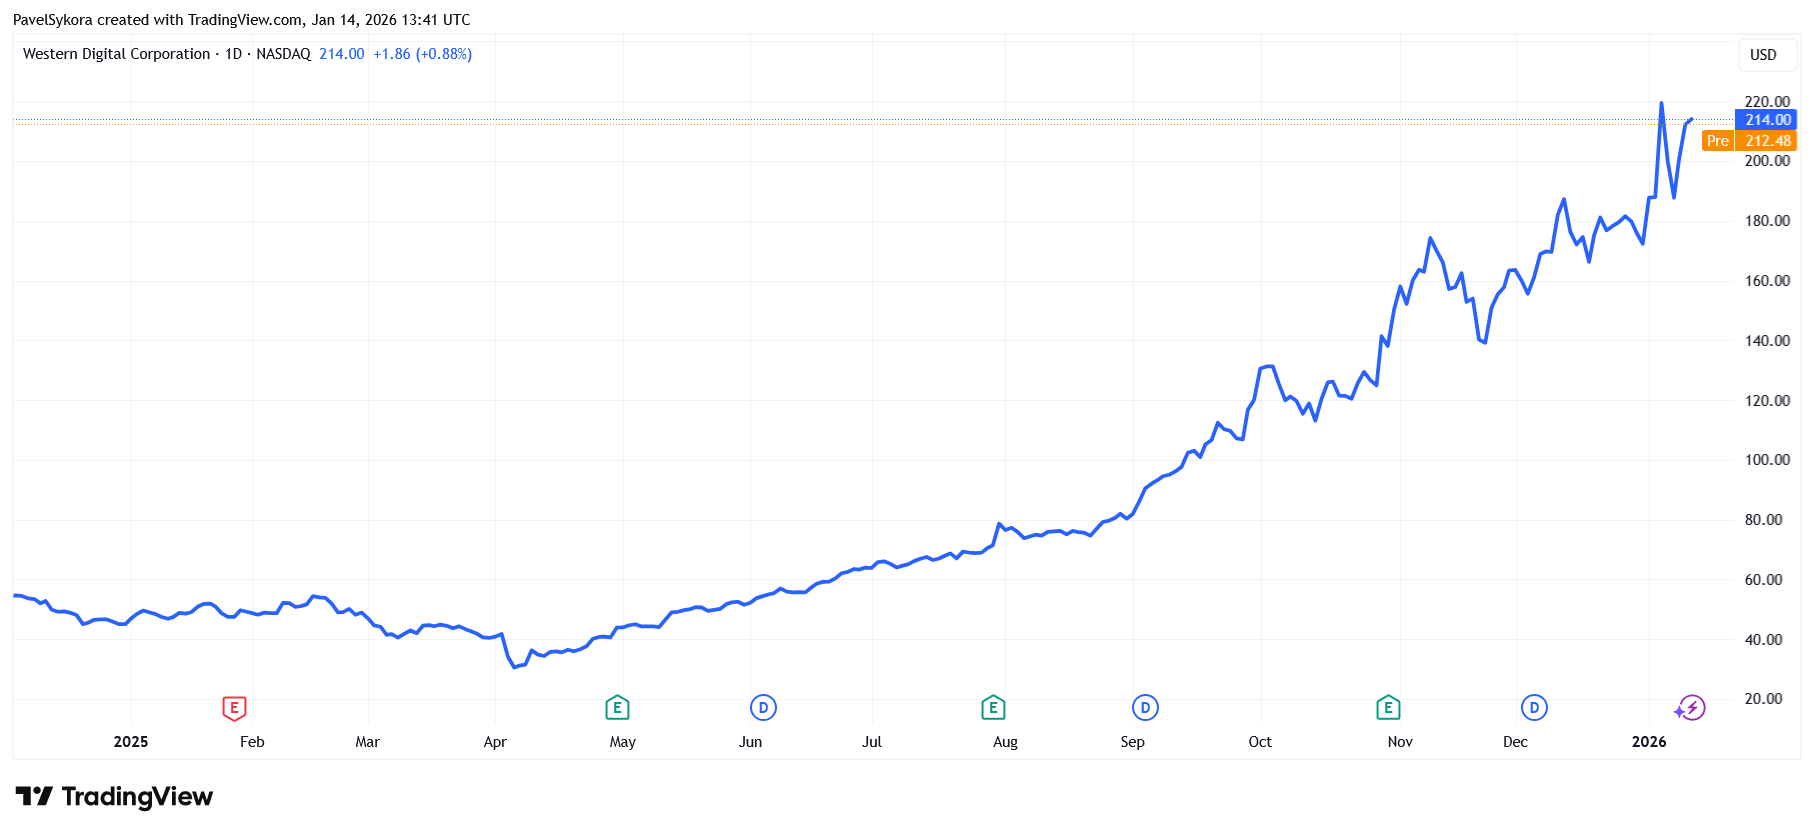Click the earnings E marker near Aug
This screenshot has width=1814, height=834.
(993, 708)
